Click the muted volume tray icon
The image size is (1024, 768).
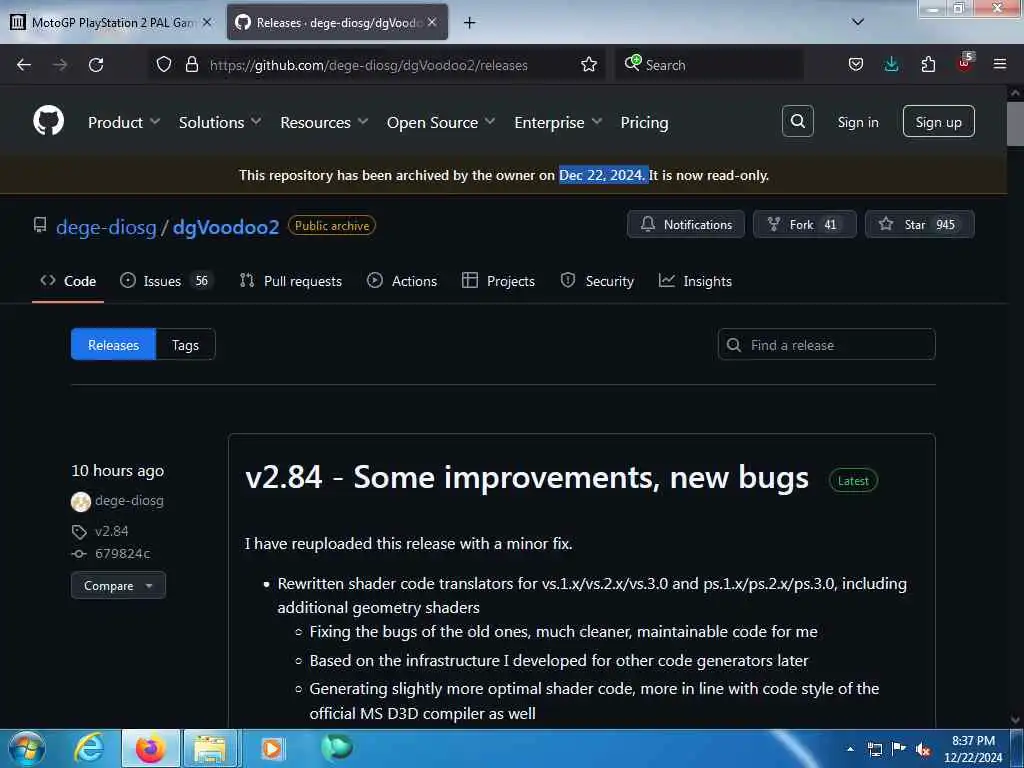coord(923,750)
